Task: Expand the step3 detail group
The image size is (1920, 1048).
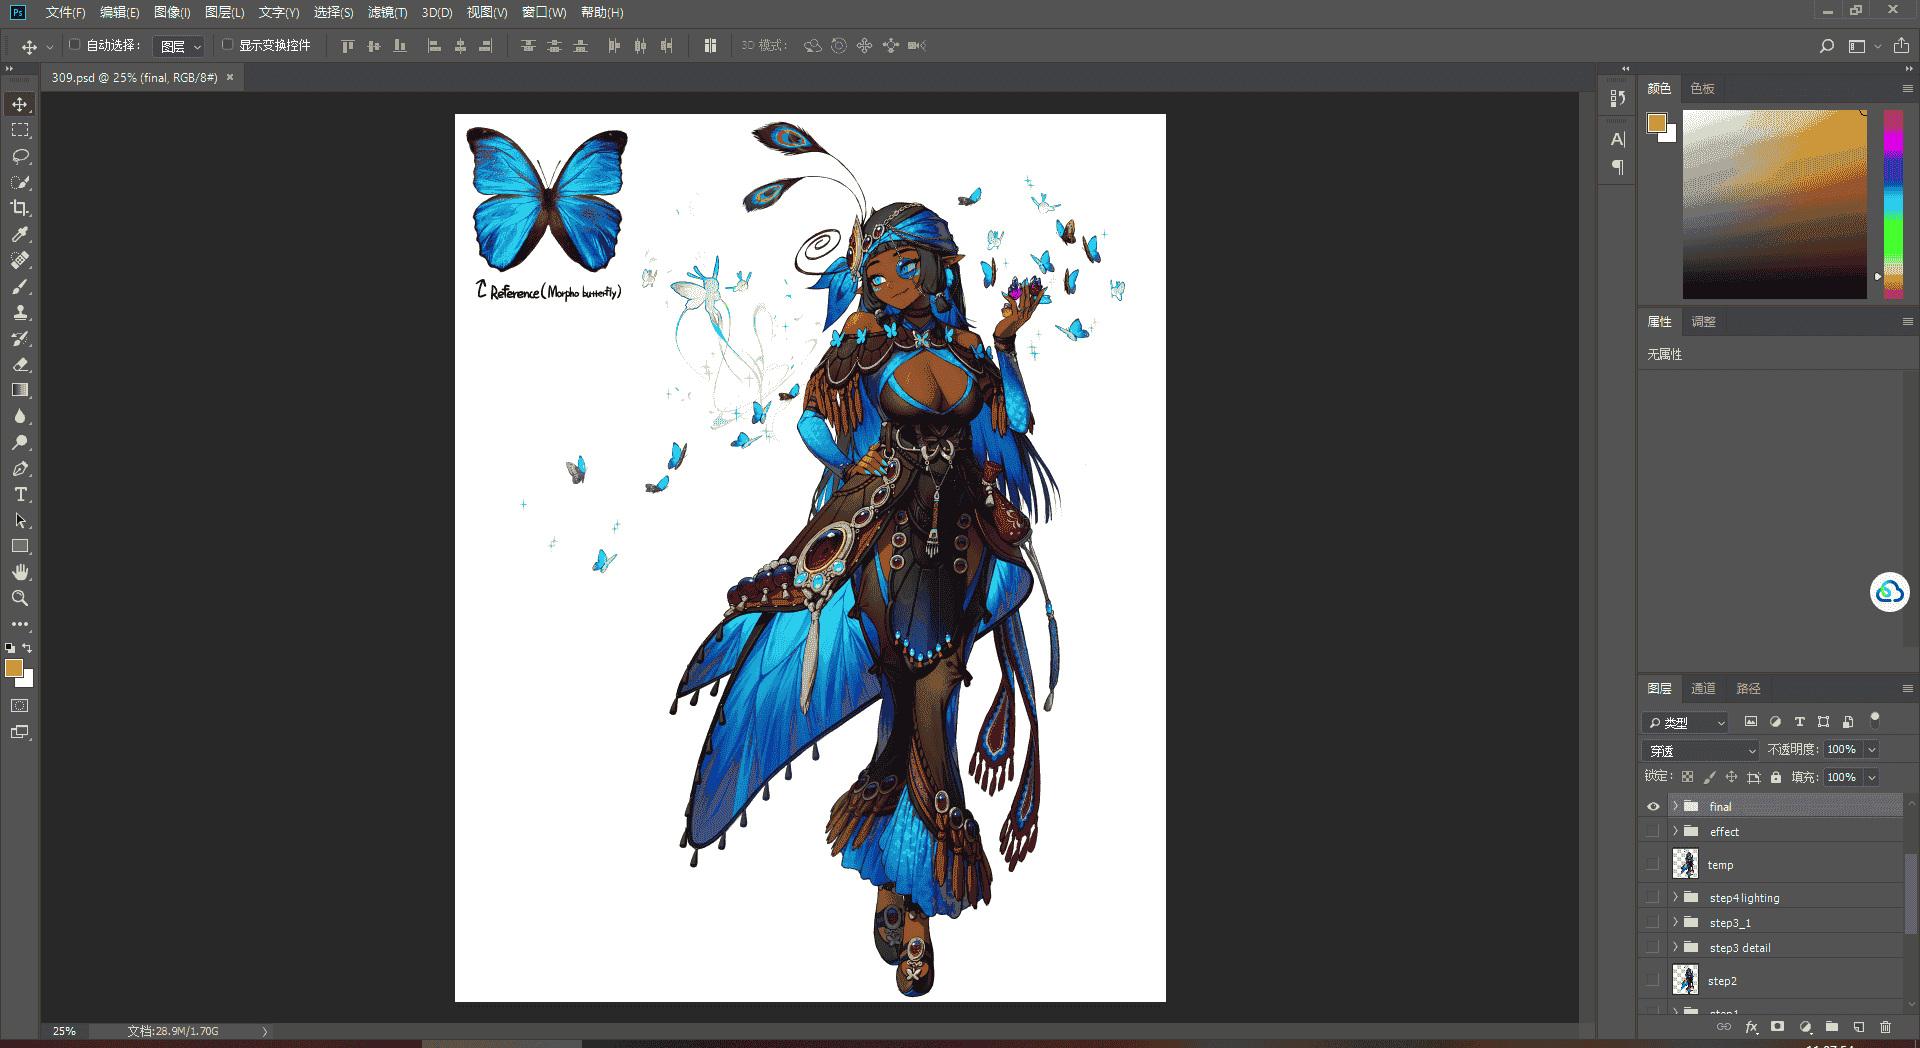Action: coord(1675,947)
